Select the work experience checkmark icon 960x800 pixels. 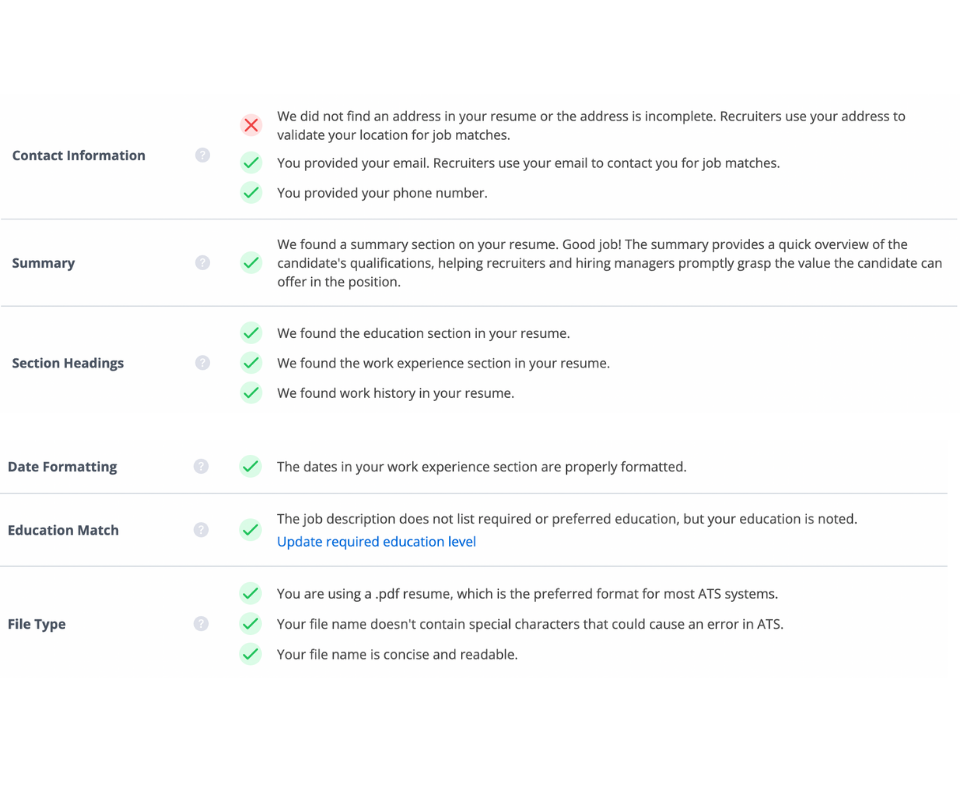[251, 363]
